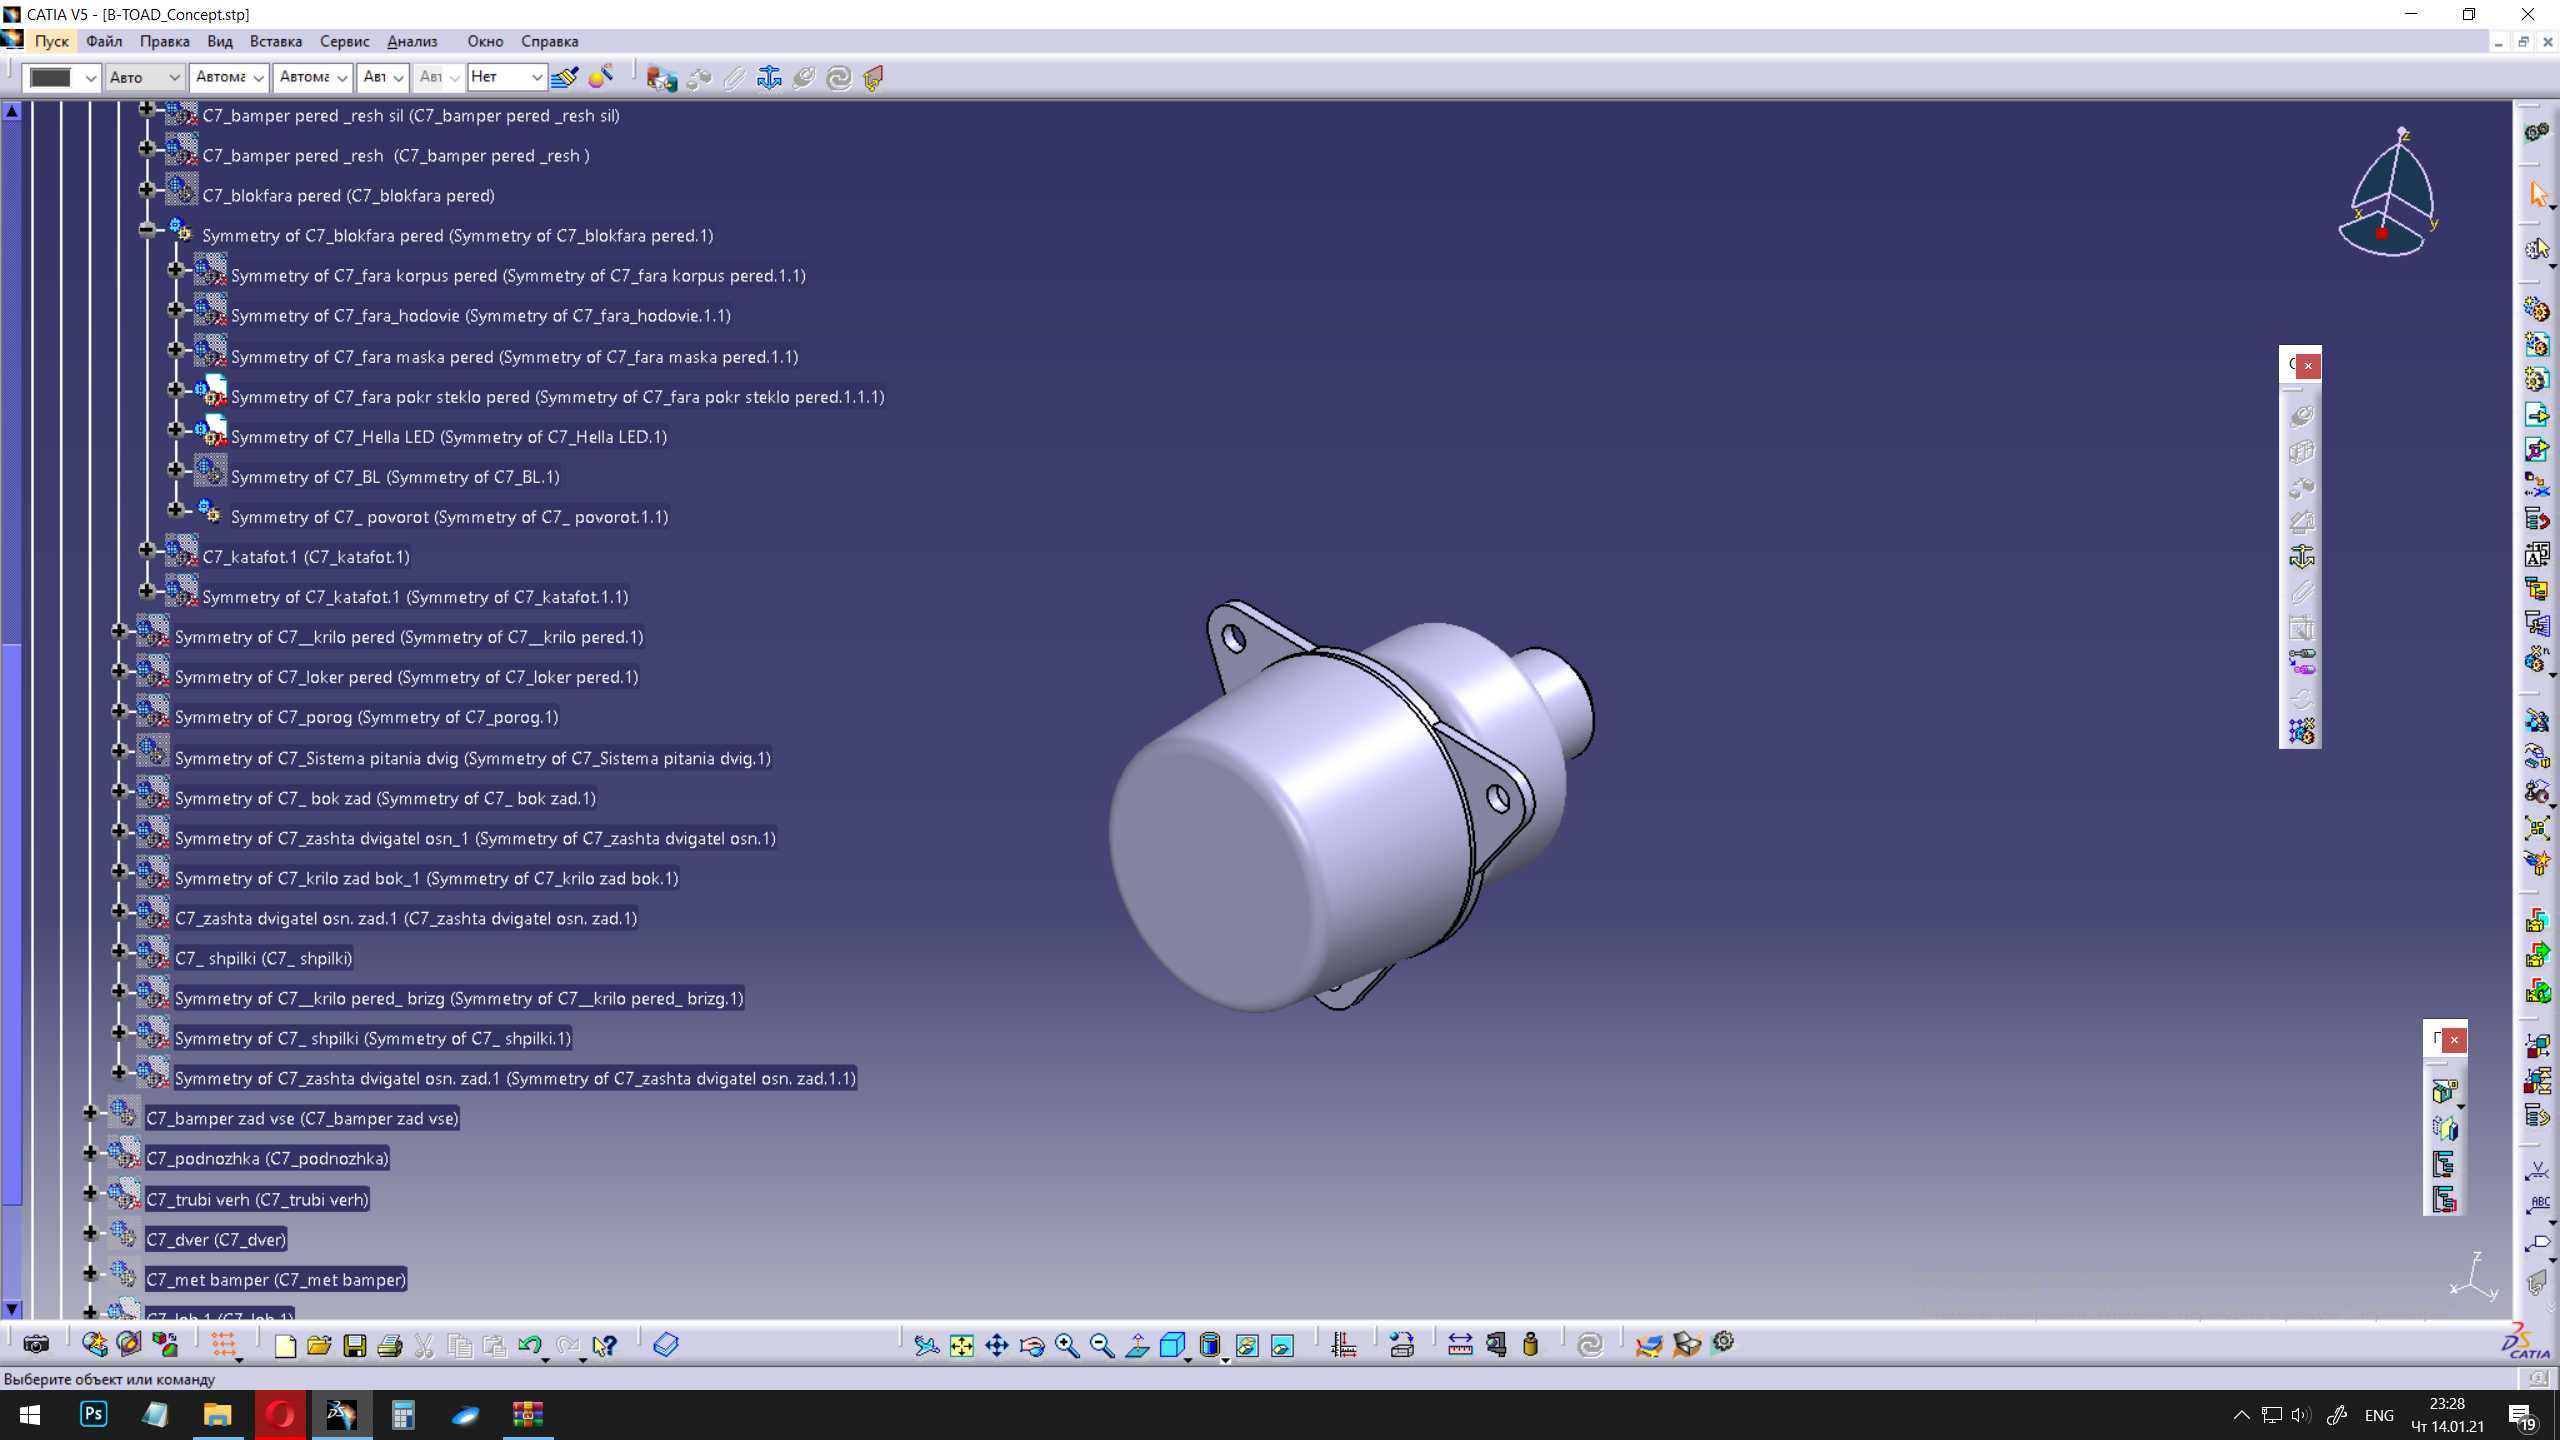Click the Zoom Out magnifier
This screenshot has width=2560, height=1440.
tap(1102, 1346)
